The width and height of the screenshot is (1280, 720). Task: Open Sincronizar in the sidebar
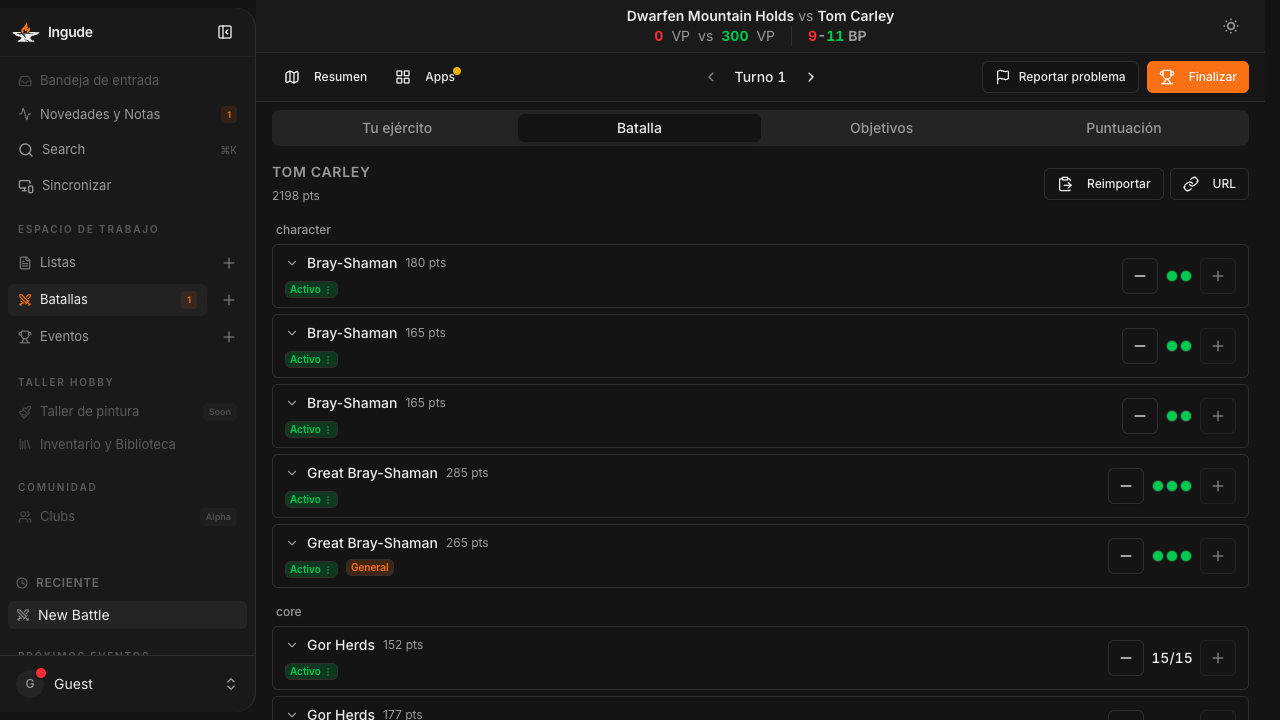(x=127, y=185)
